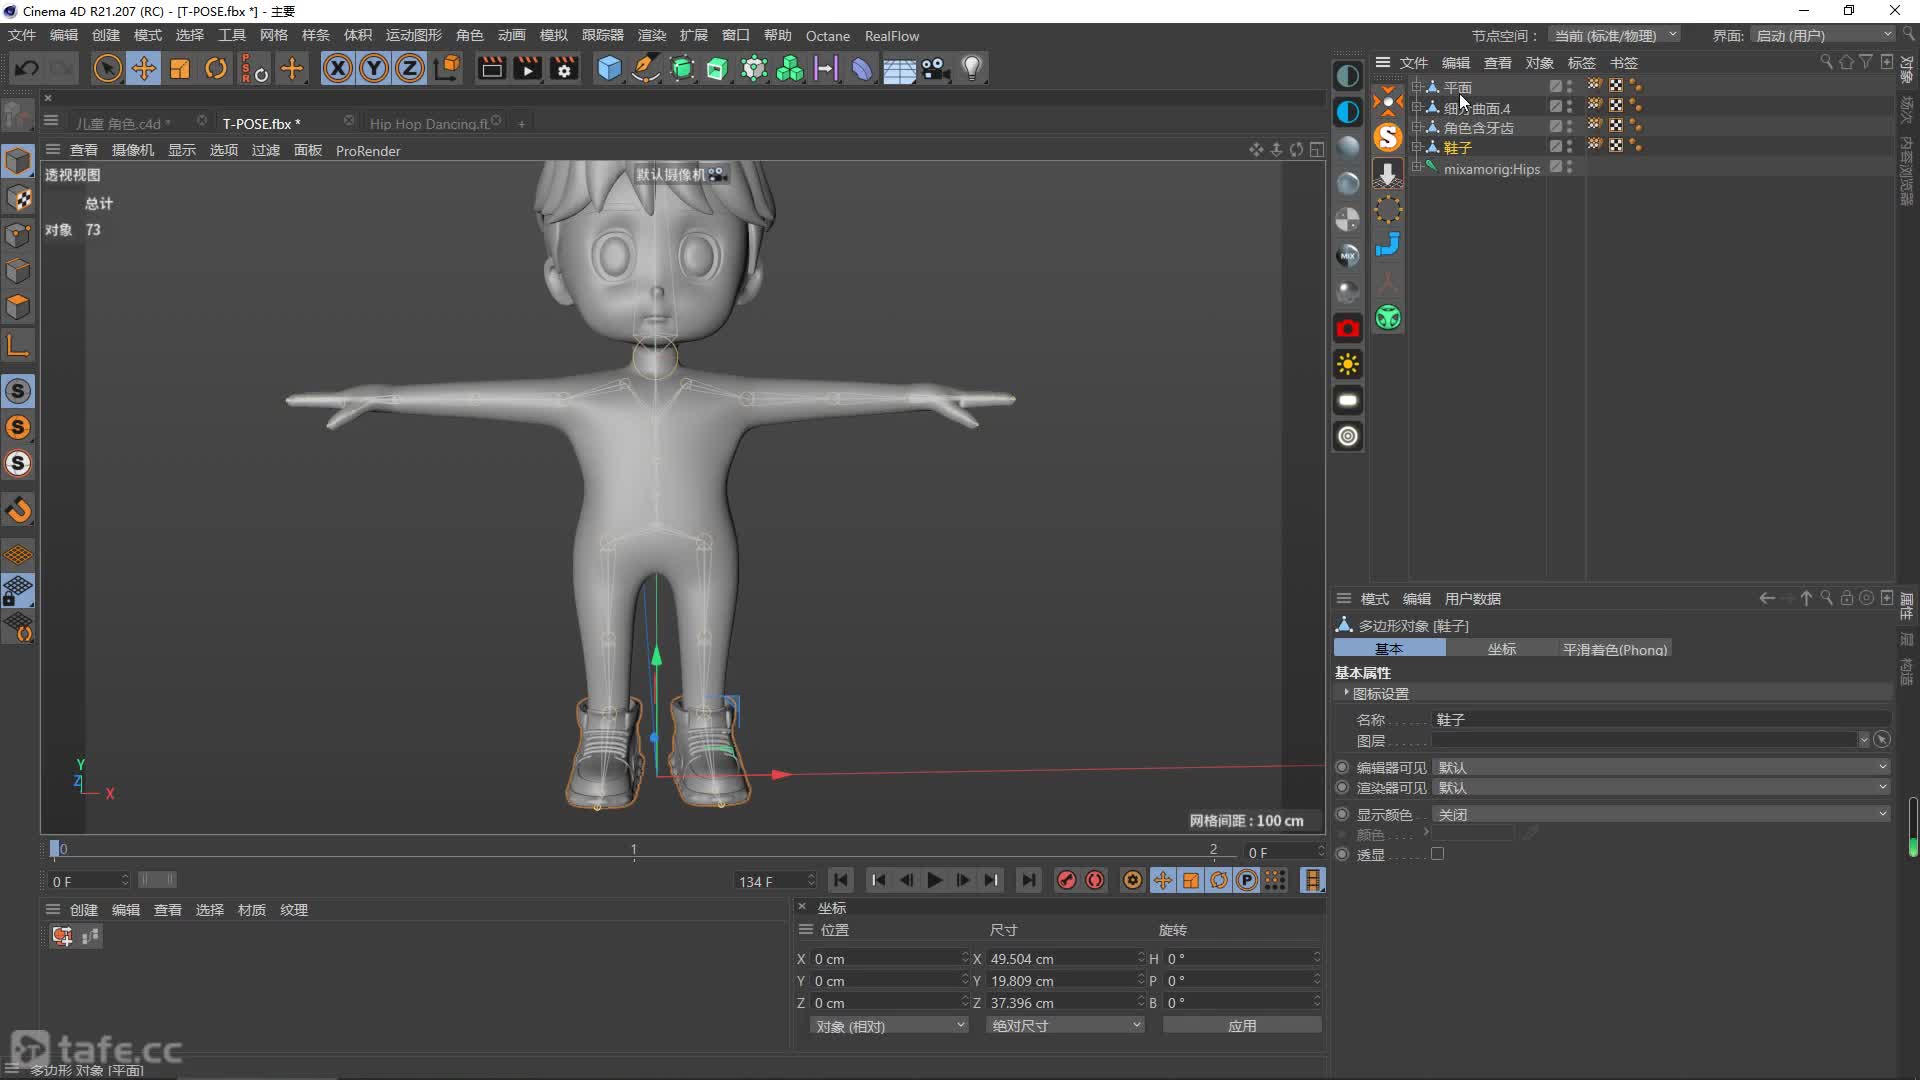Click the Octane sun light icon

pyautogui.click(x=1348, y=364)
